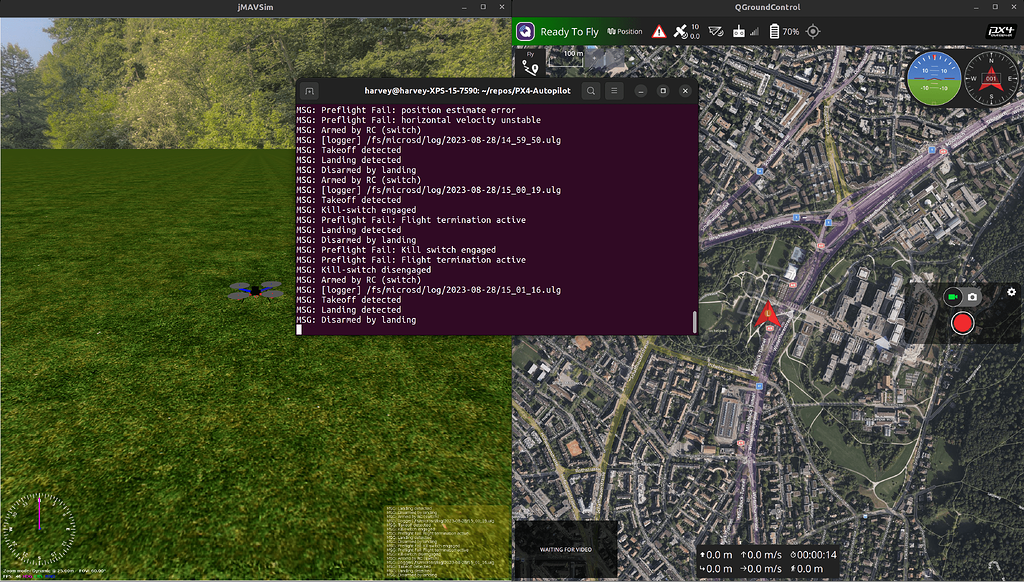Click the red warning triangle indicator

tap(659, 31)
